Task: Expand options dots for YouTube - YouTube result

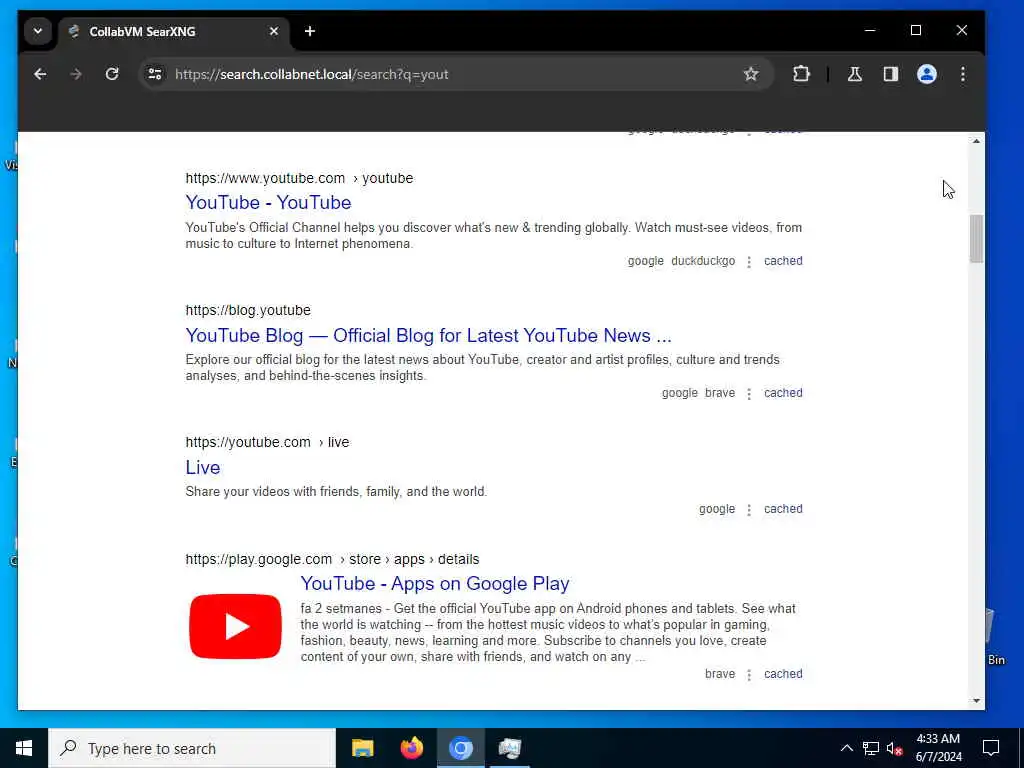Action: [749, 261]
